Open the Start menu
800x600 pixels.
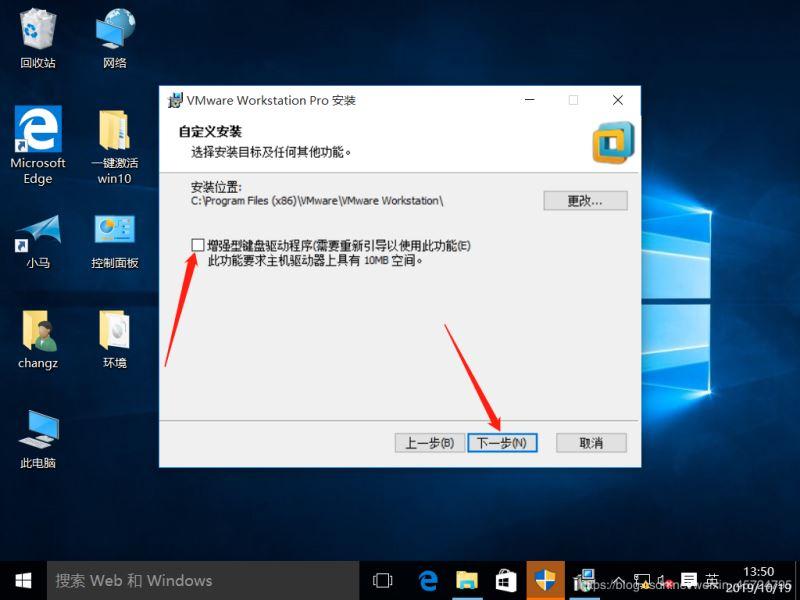tap(22, 578)
